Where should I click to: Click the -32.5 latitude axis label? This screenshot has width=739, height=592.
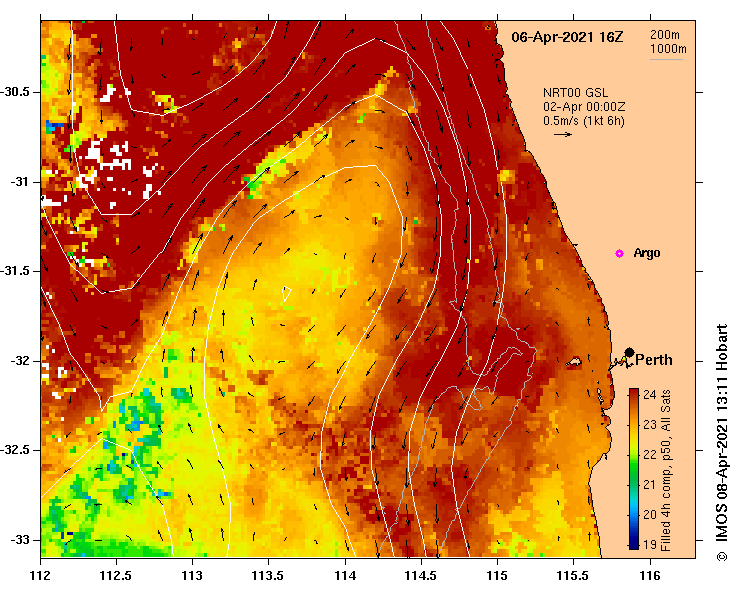pos(15,450)
